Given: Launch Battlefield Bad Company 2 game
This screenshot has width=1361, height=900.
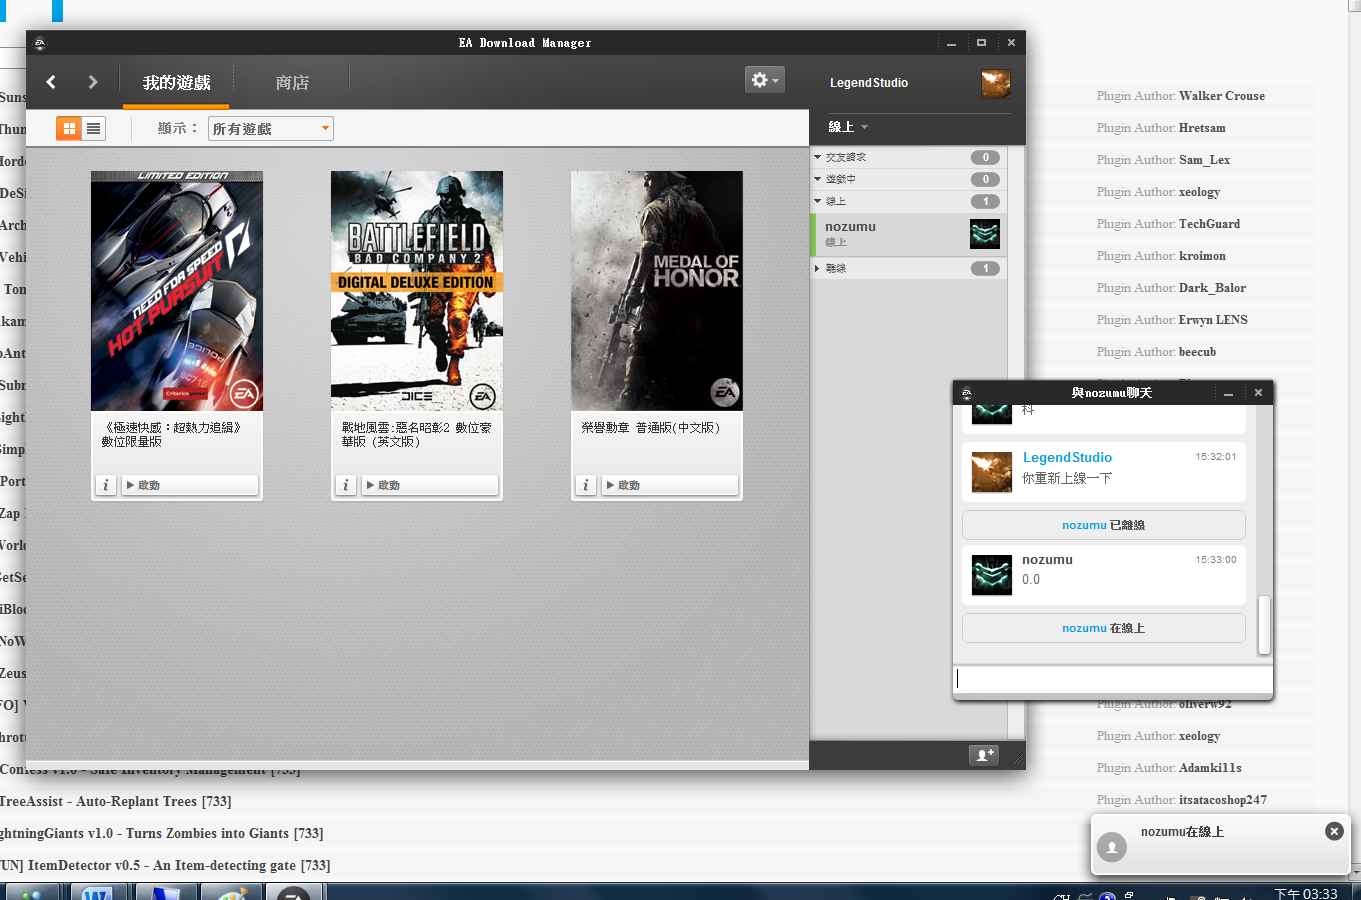Looking at the screenshot, I should click(x=430, y=485).
